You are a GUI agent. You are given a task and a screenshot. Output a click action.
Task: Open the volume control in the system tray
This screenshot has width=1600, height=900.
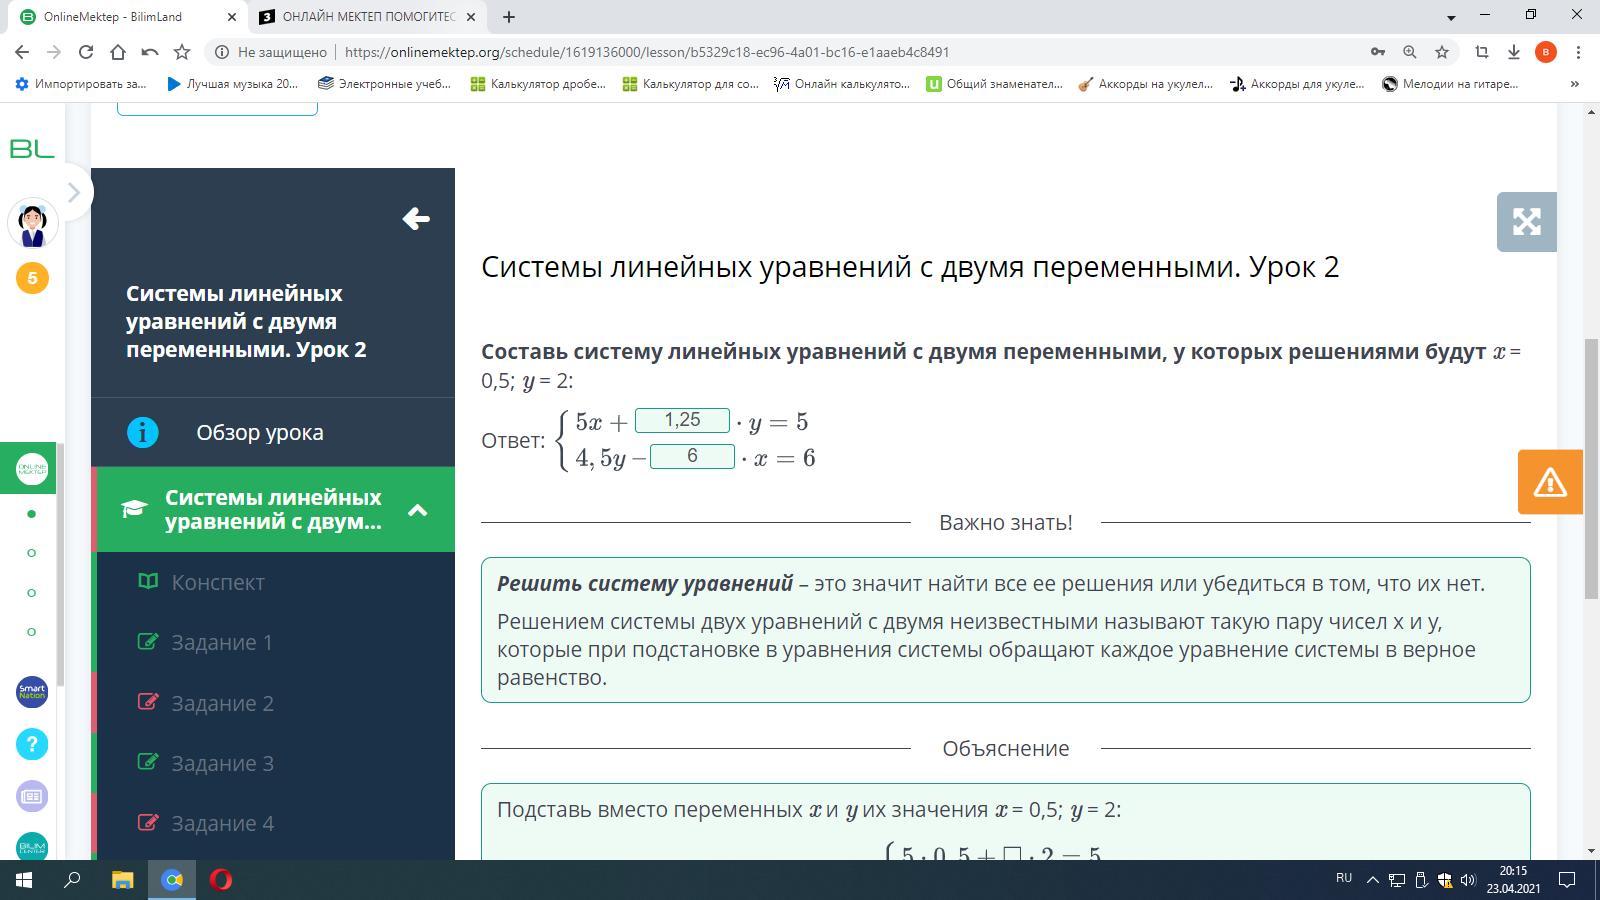click(1468, 880)
